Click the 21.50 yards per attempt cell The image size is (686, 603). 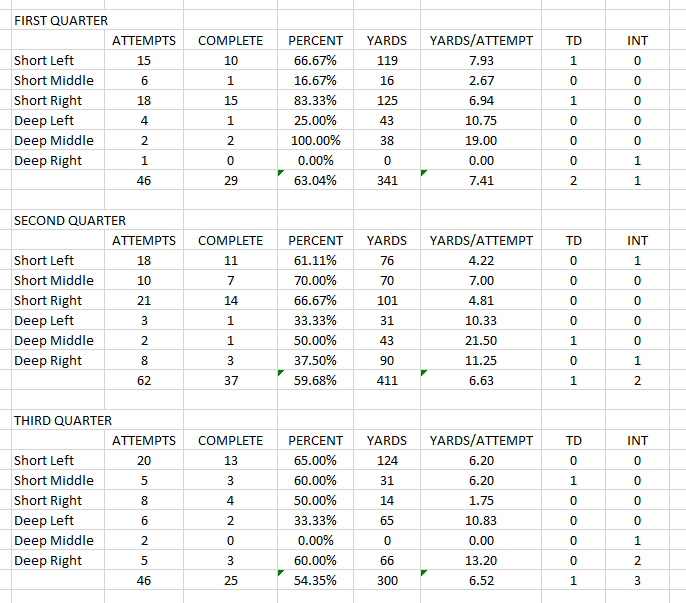[x=481, y=341]
